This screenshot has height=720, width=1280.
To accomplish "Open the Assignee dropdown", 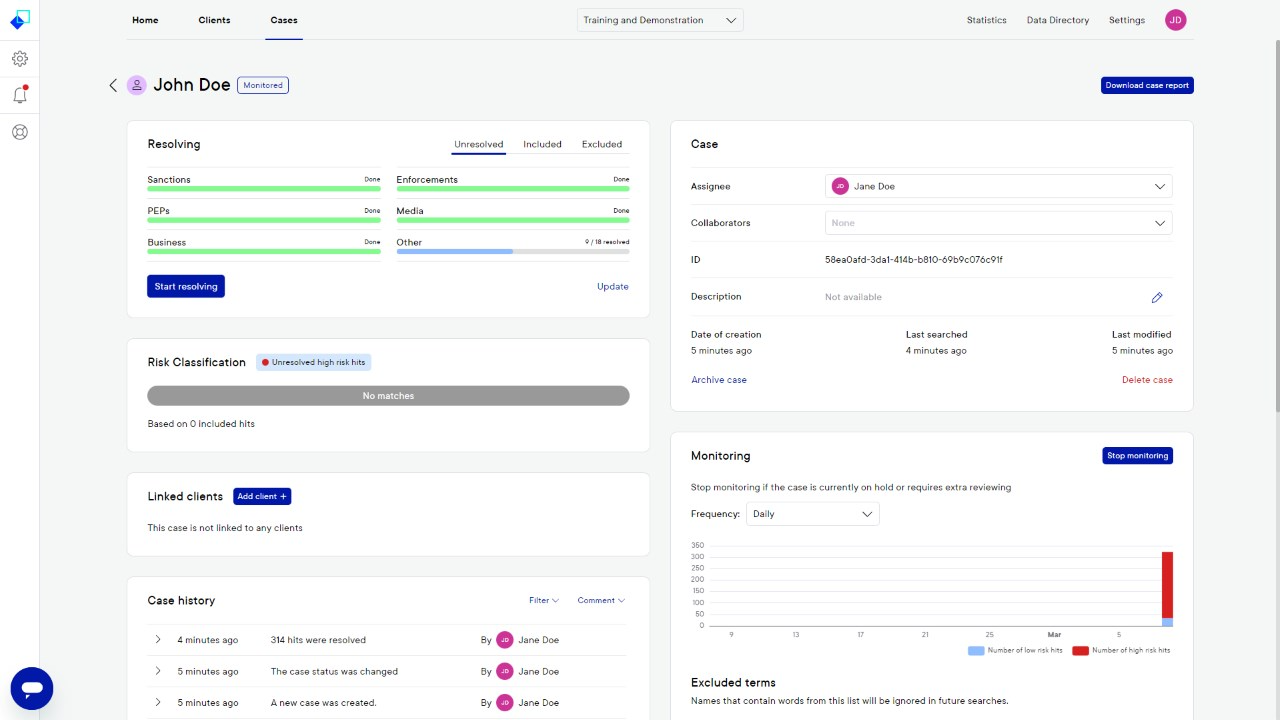I will [x=998, y=186].
